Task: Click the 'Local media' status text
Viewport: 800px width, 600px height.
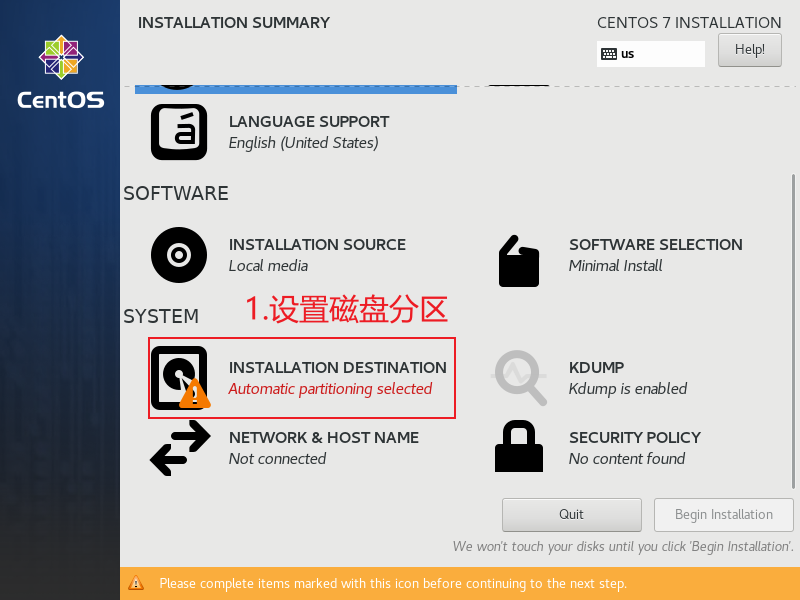Action: pos(268,266)
